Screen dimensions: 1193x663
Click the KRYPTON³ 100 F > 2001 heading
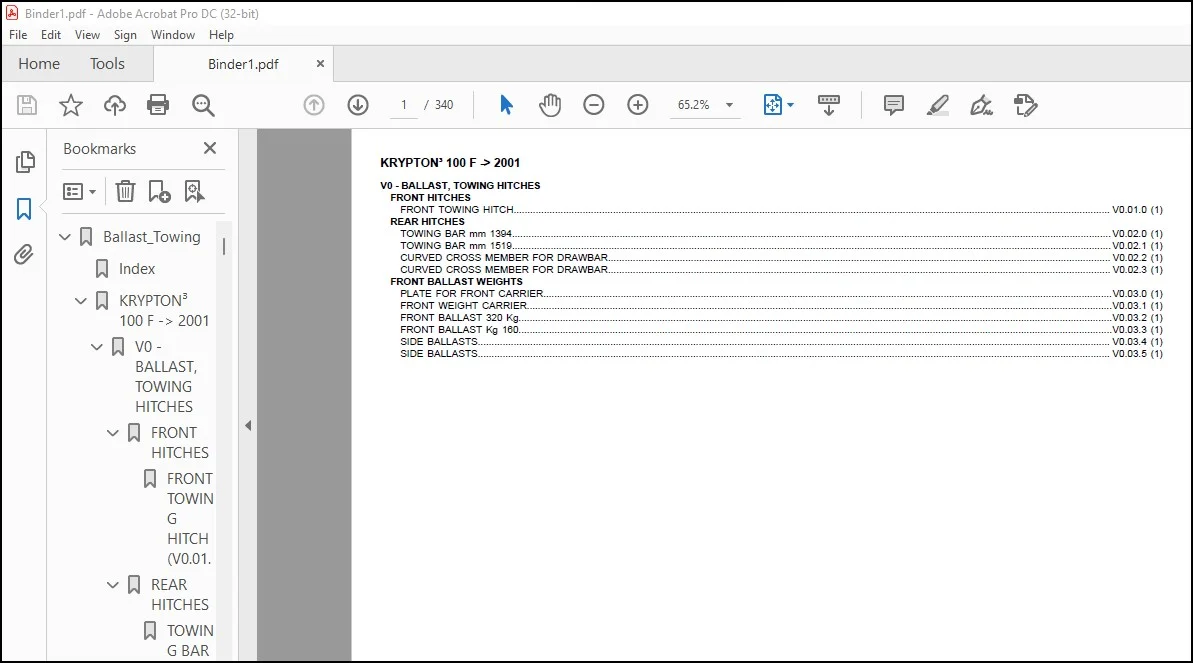click(x=450, y=163)
